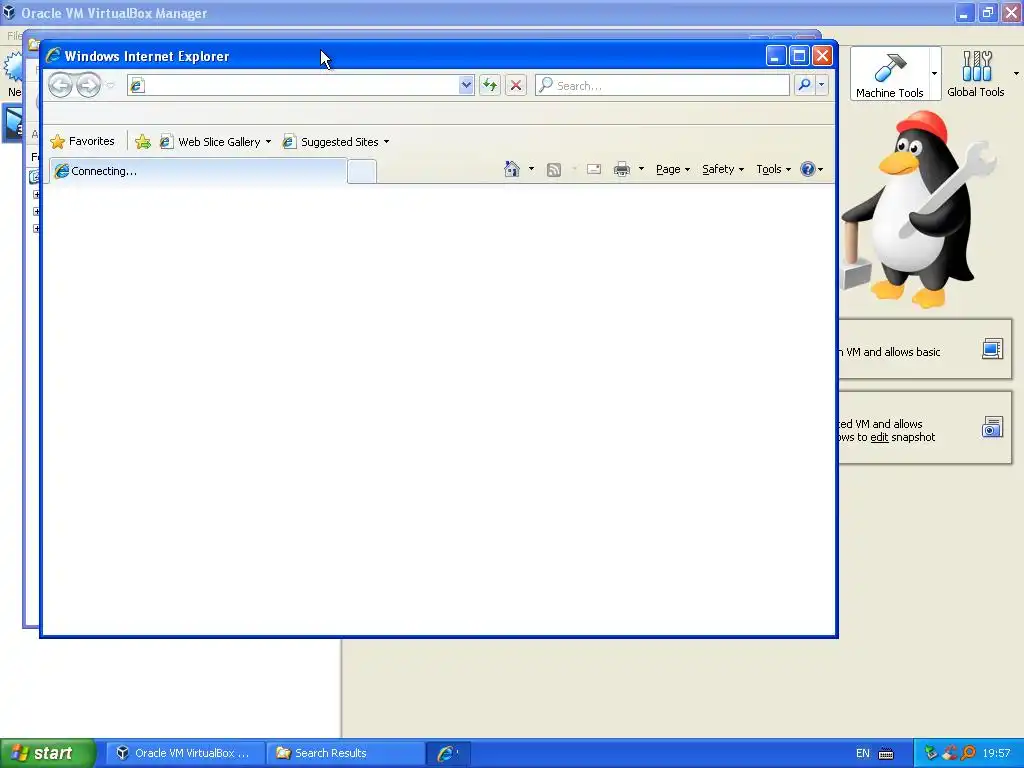Minimize the Internet Explorer window
The image size is (1024, 768).
tap(775, 56)
